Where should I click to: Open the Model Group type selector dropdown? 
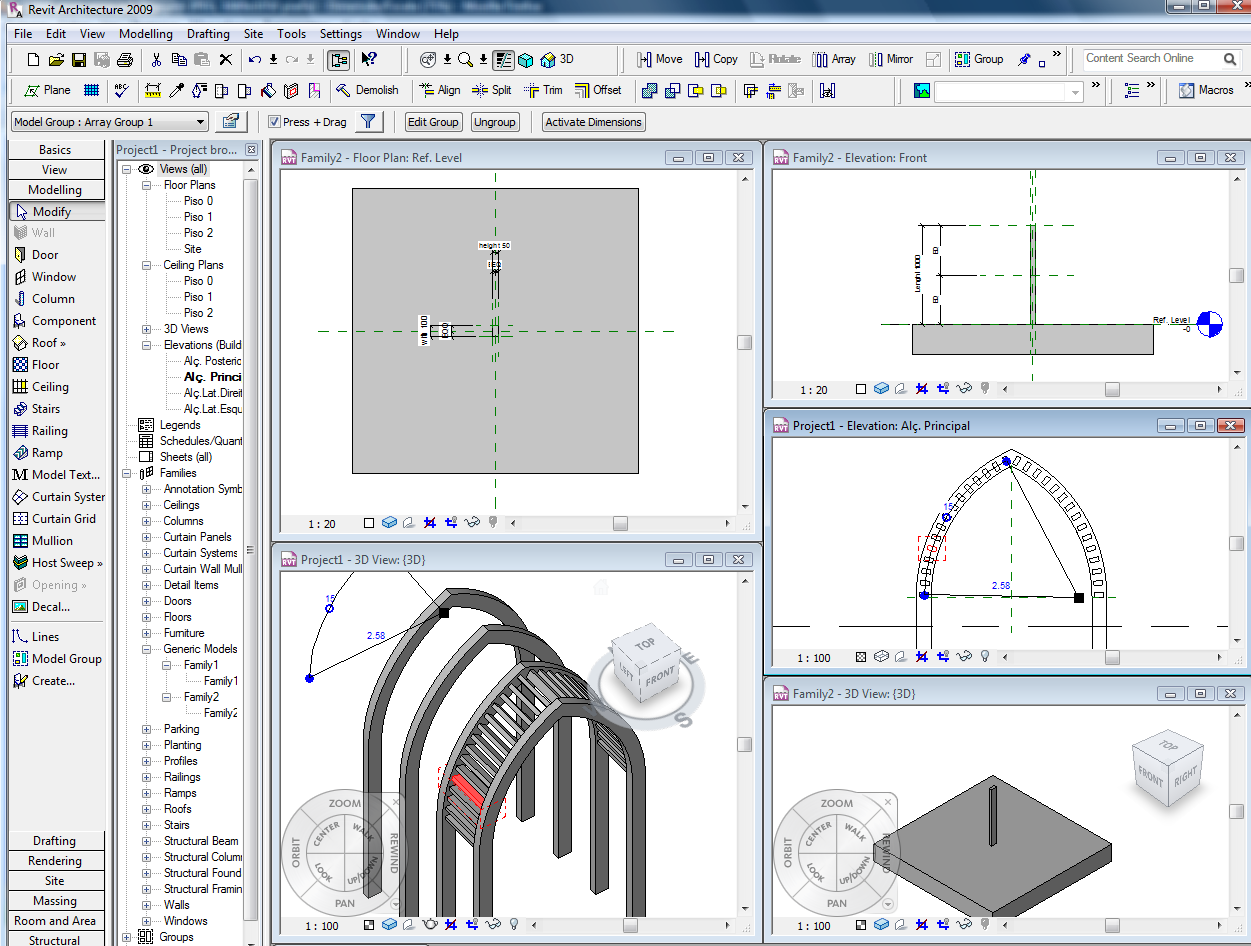[x=200, y=122]
